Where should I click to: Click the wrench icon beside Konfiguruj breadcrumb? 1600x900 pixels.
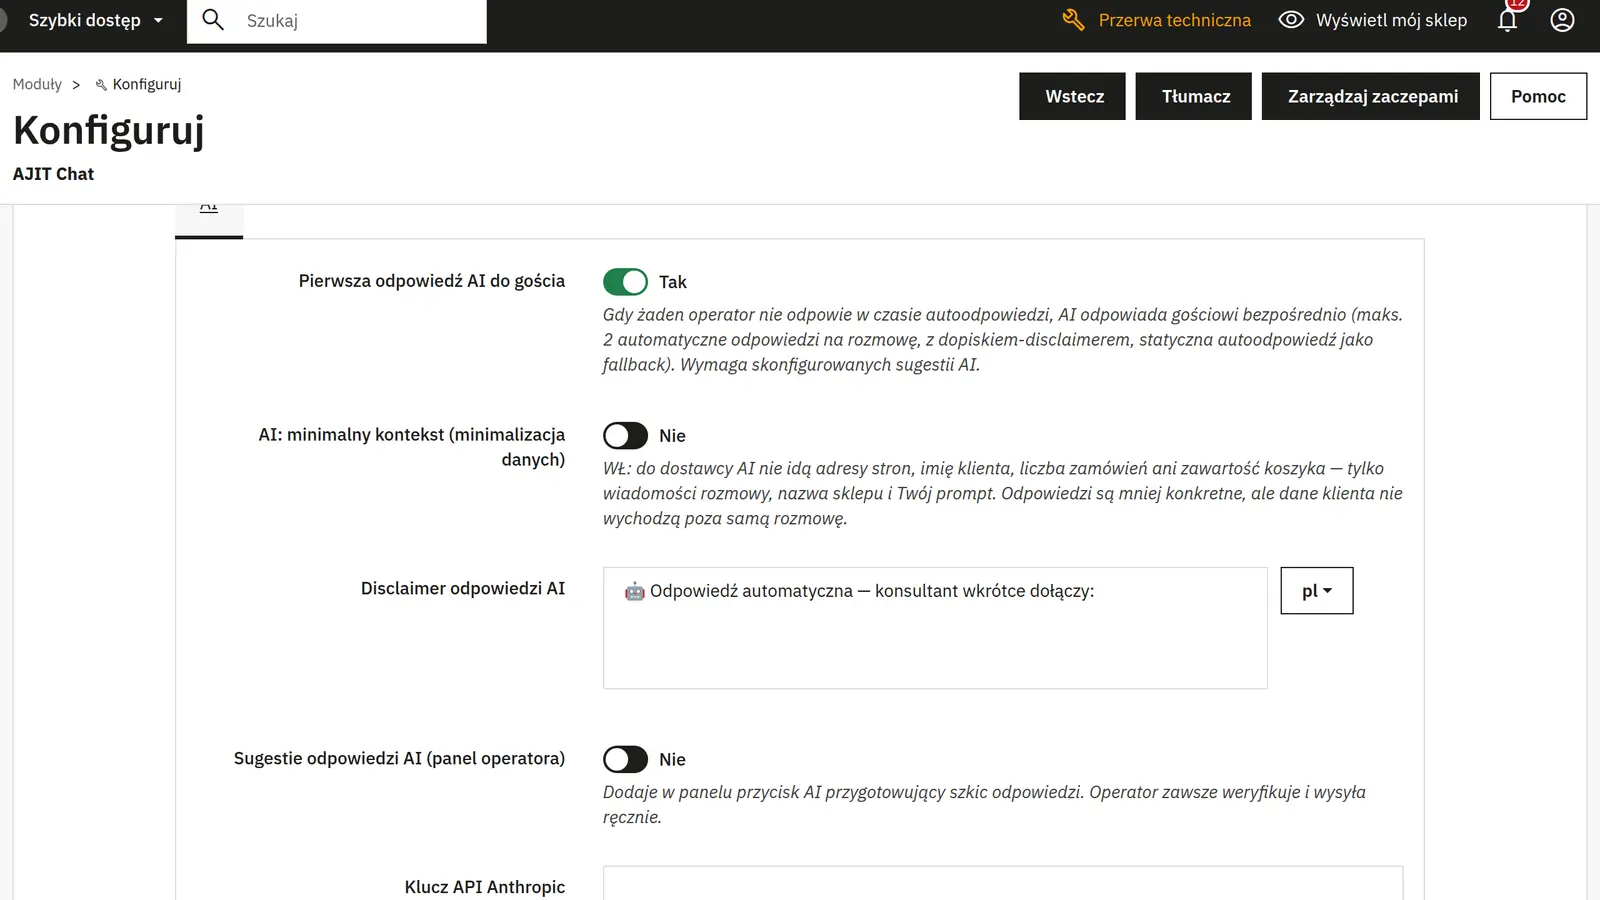101,85
